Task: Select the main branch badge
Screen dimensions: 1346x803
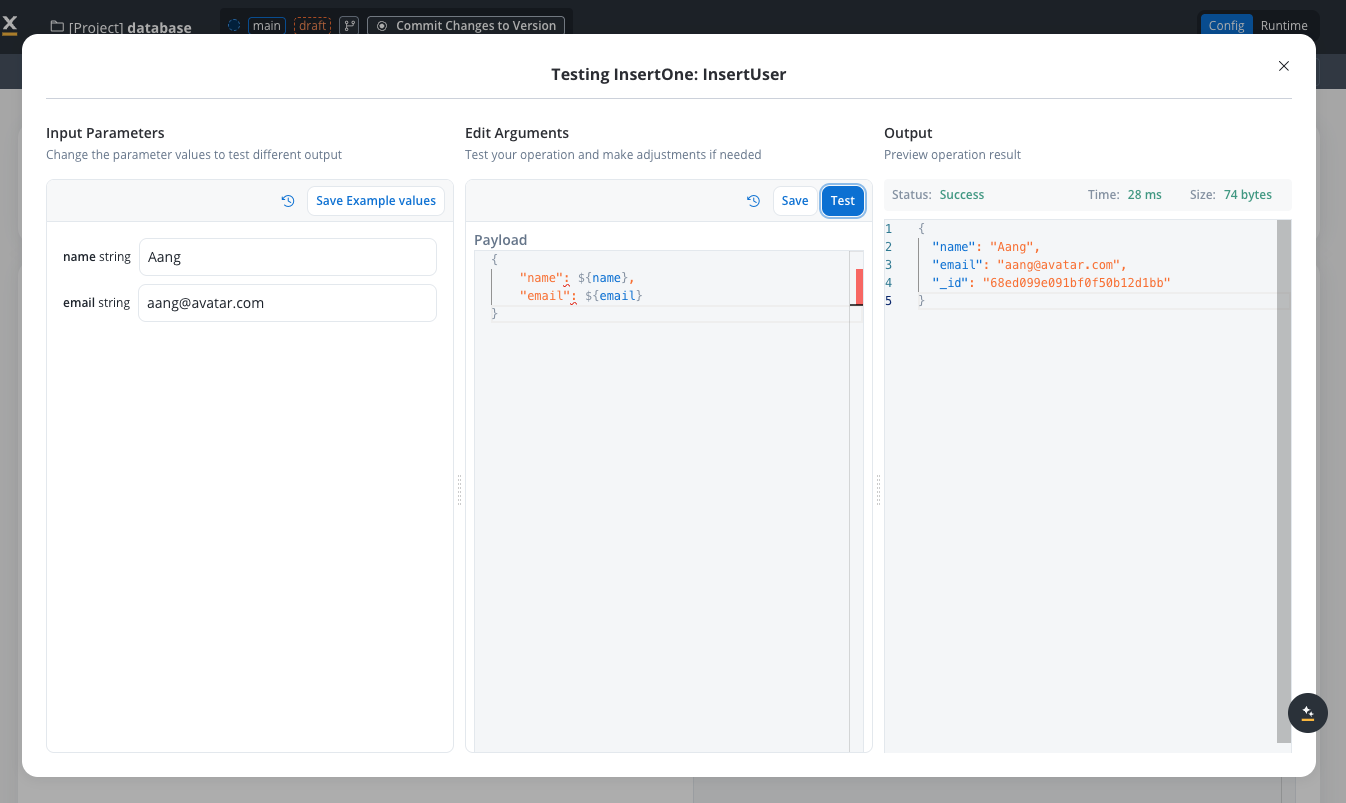Action: point(267,26)
